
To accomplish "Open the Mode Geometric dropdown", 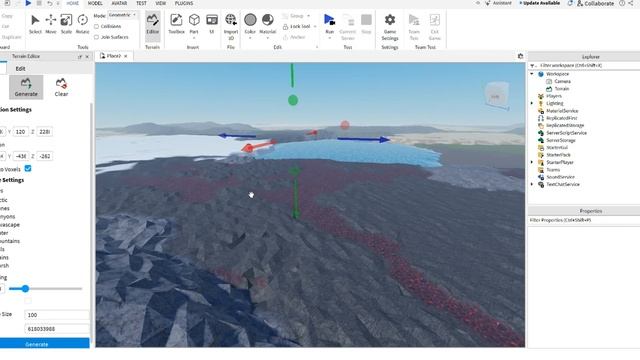I will pyautogui.click(x=122, y=15).
